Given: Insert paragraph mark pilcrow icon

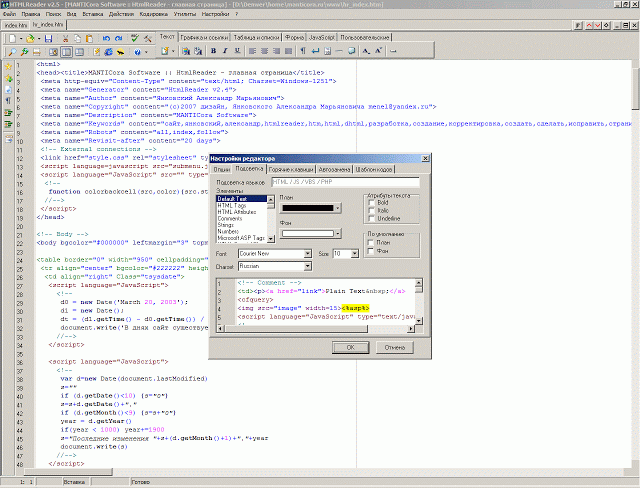Looking at the screenshot, I should [303, 51].
